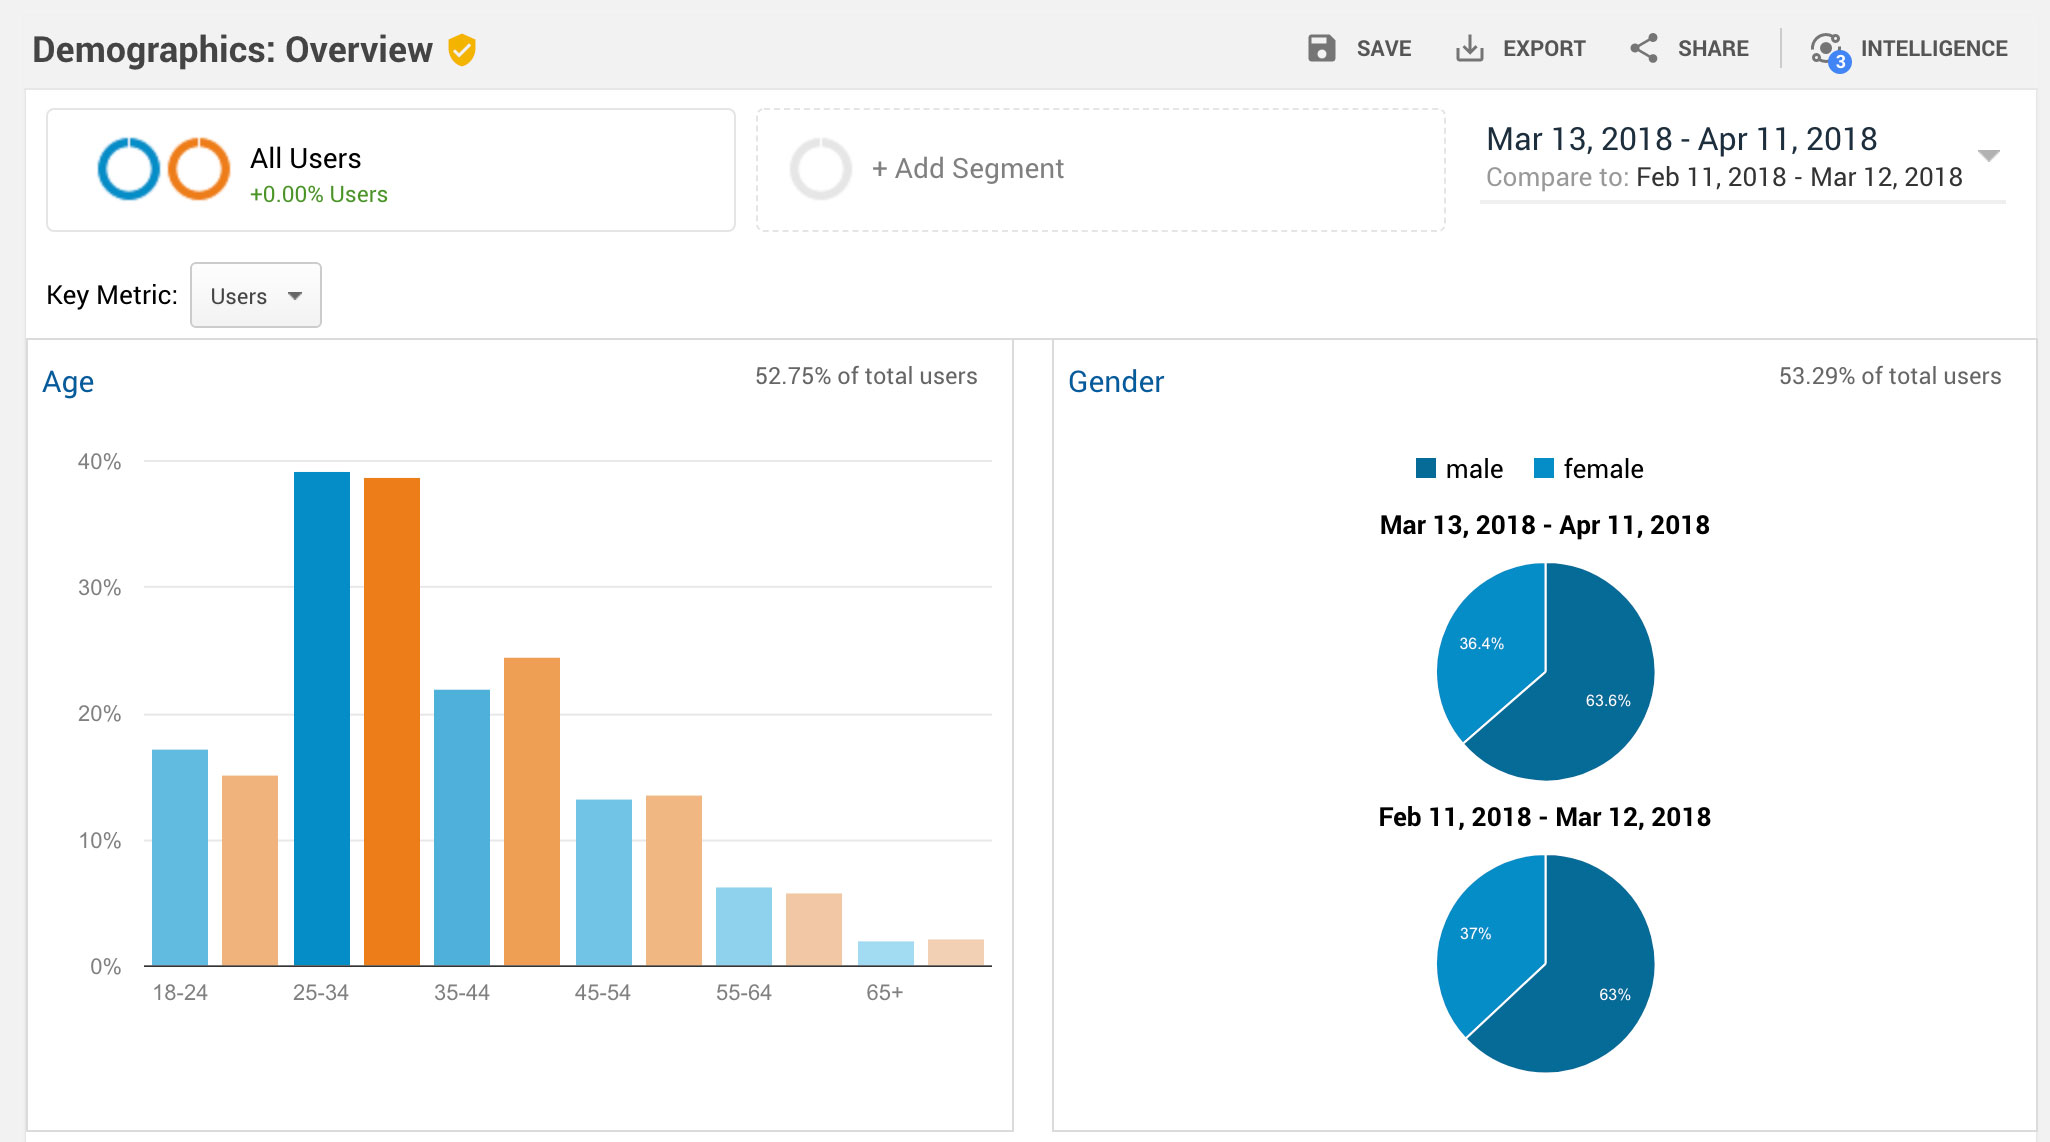Click the blue 65+ age bar

pos(886,954)
